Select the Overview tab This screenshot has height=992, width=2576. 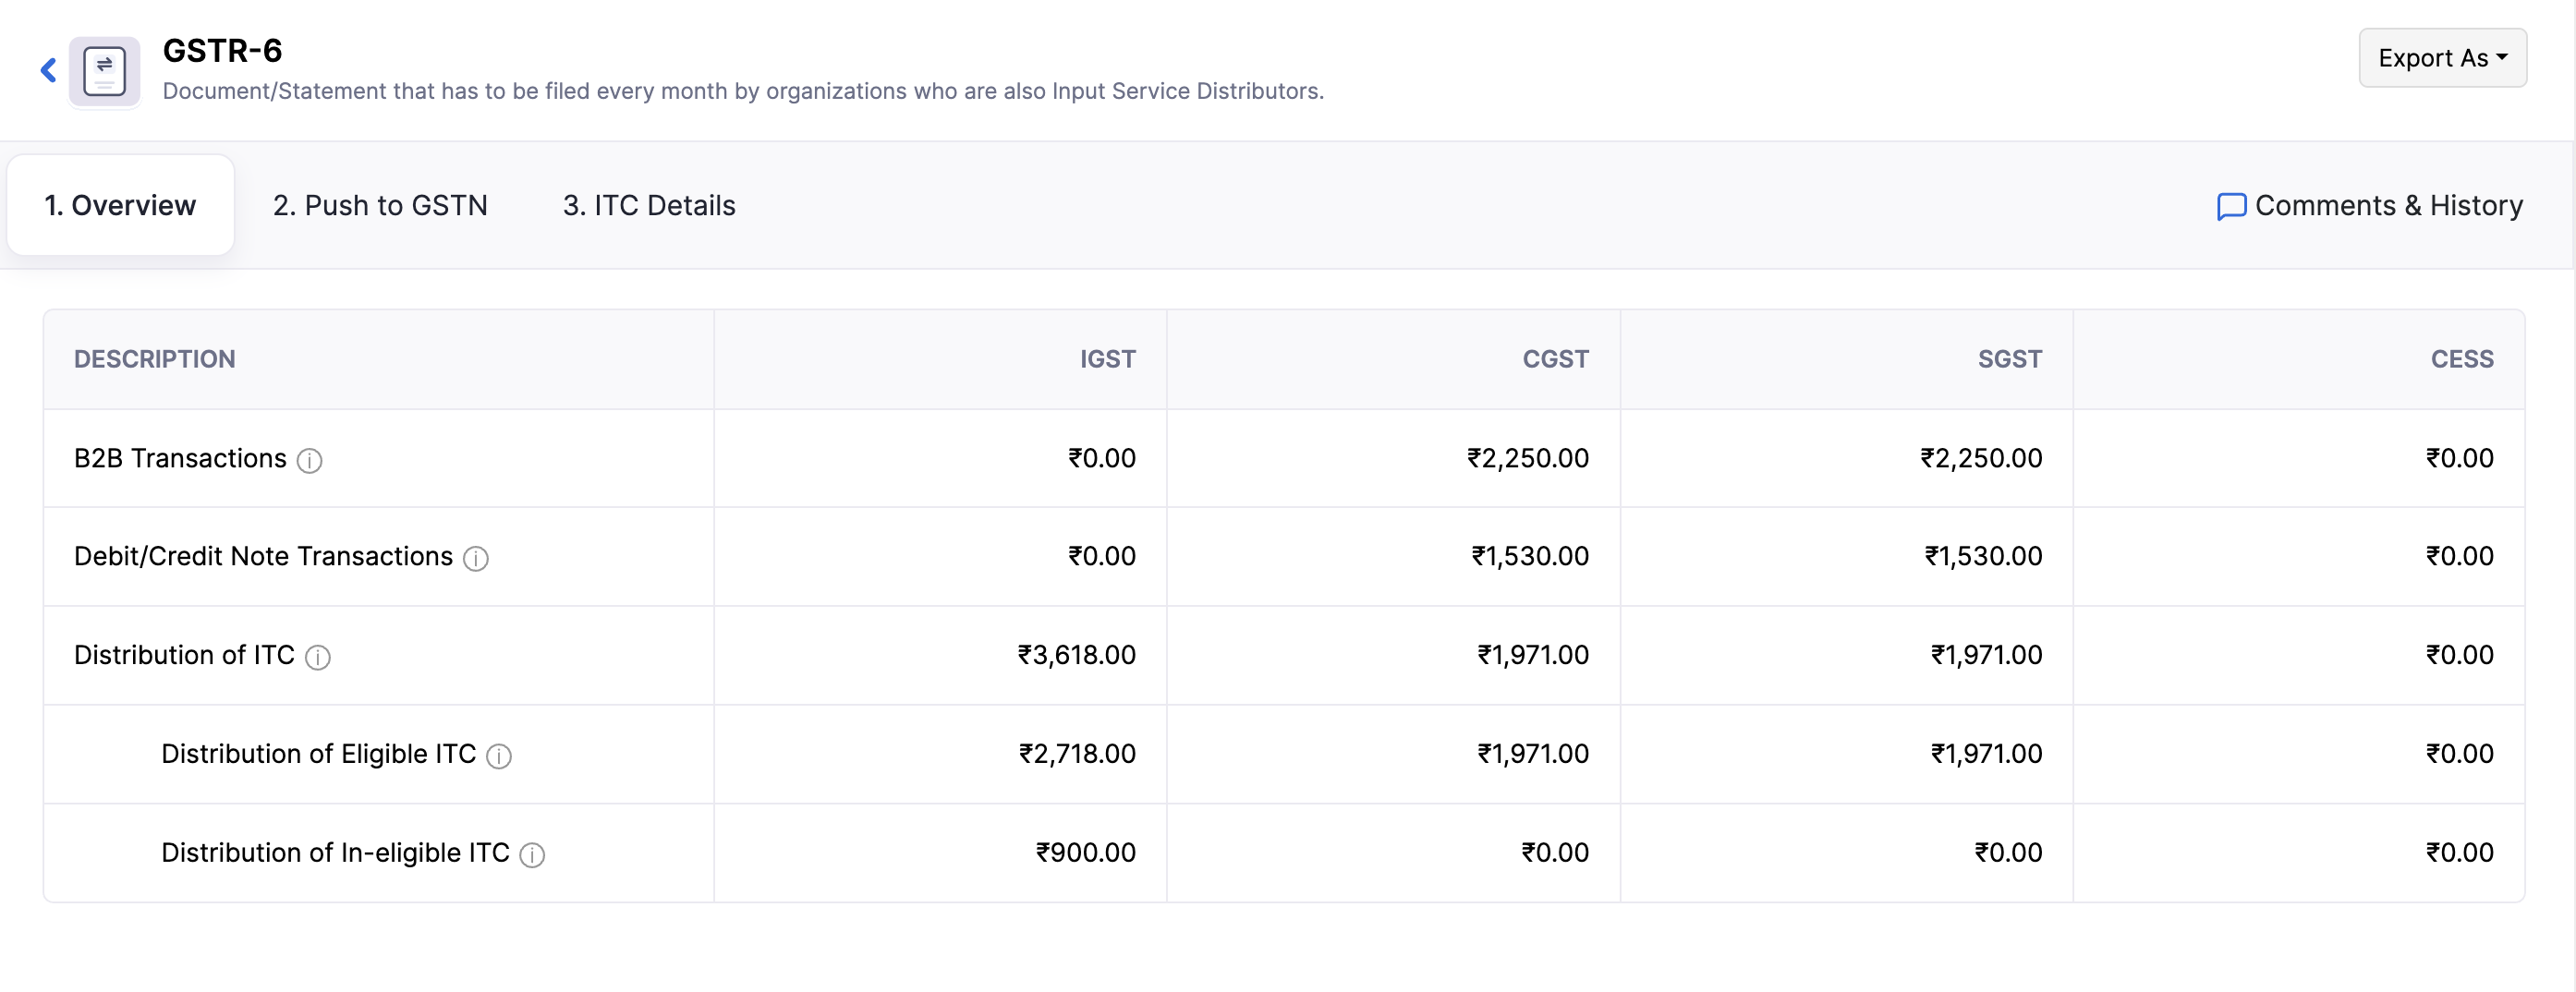(x=120, y=205)
